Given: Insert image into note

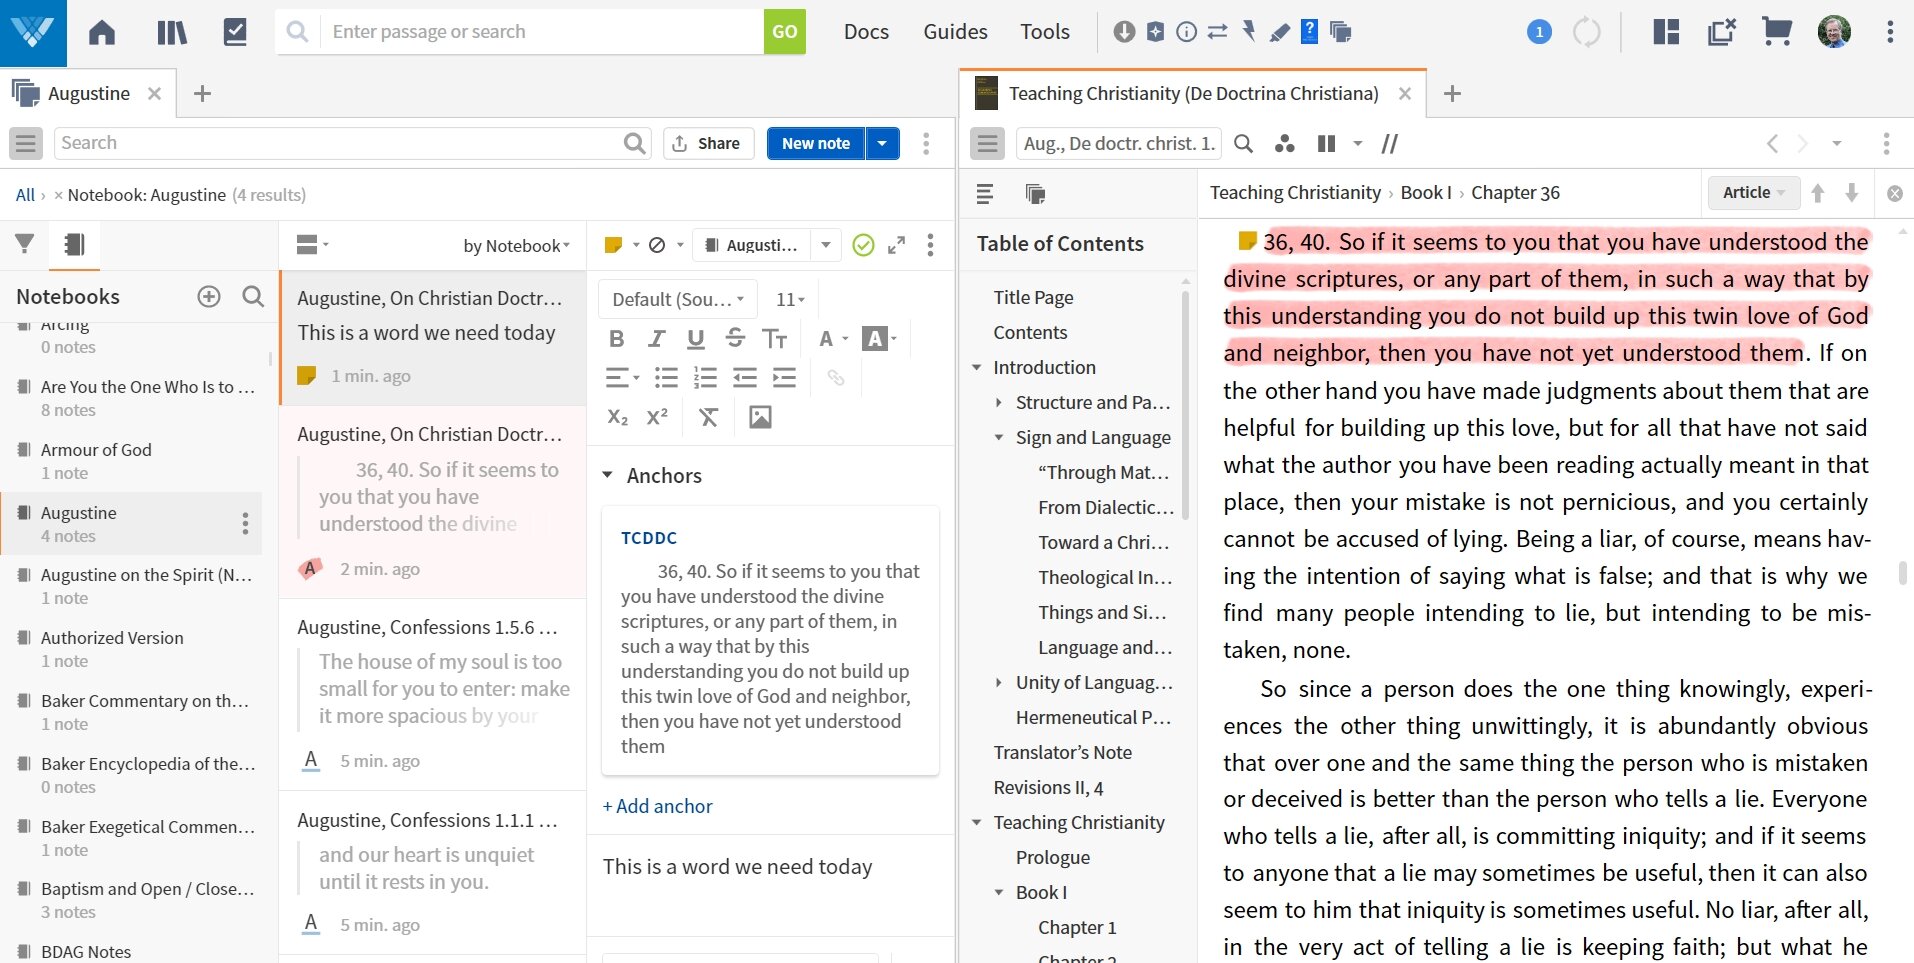Looking at the screenshot, I should (x=760, y=417).
